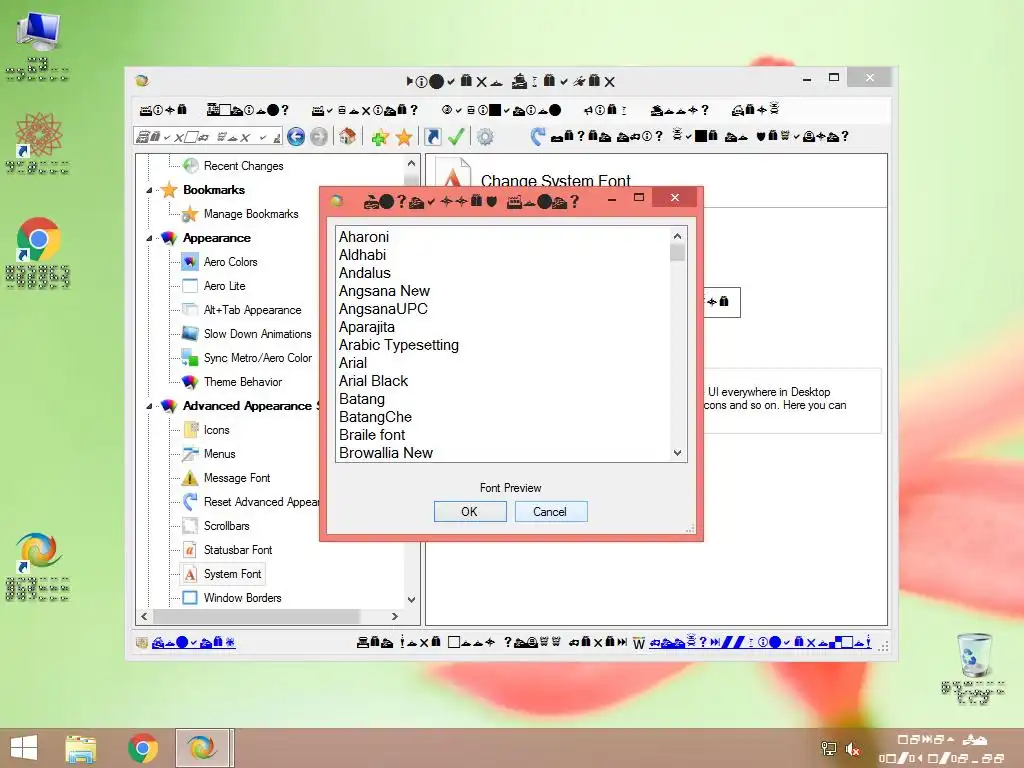Click the blue reset arrow toolbar icon
1024x768 pixels.
[x=537, y=136]
